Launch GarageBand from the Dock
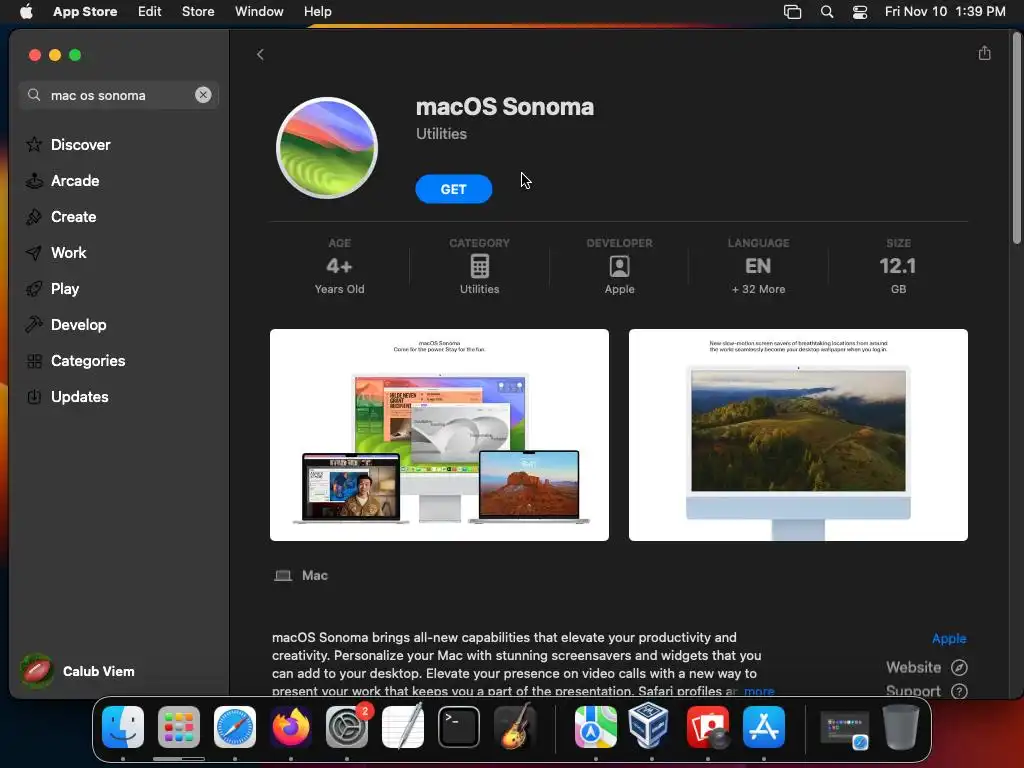Screen dimensions: 1024x768 [x=515, y=727]
